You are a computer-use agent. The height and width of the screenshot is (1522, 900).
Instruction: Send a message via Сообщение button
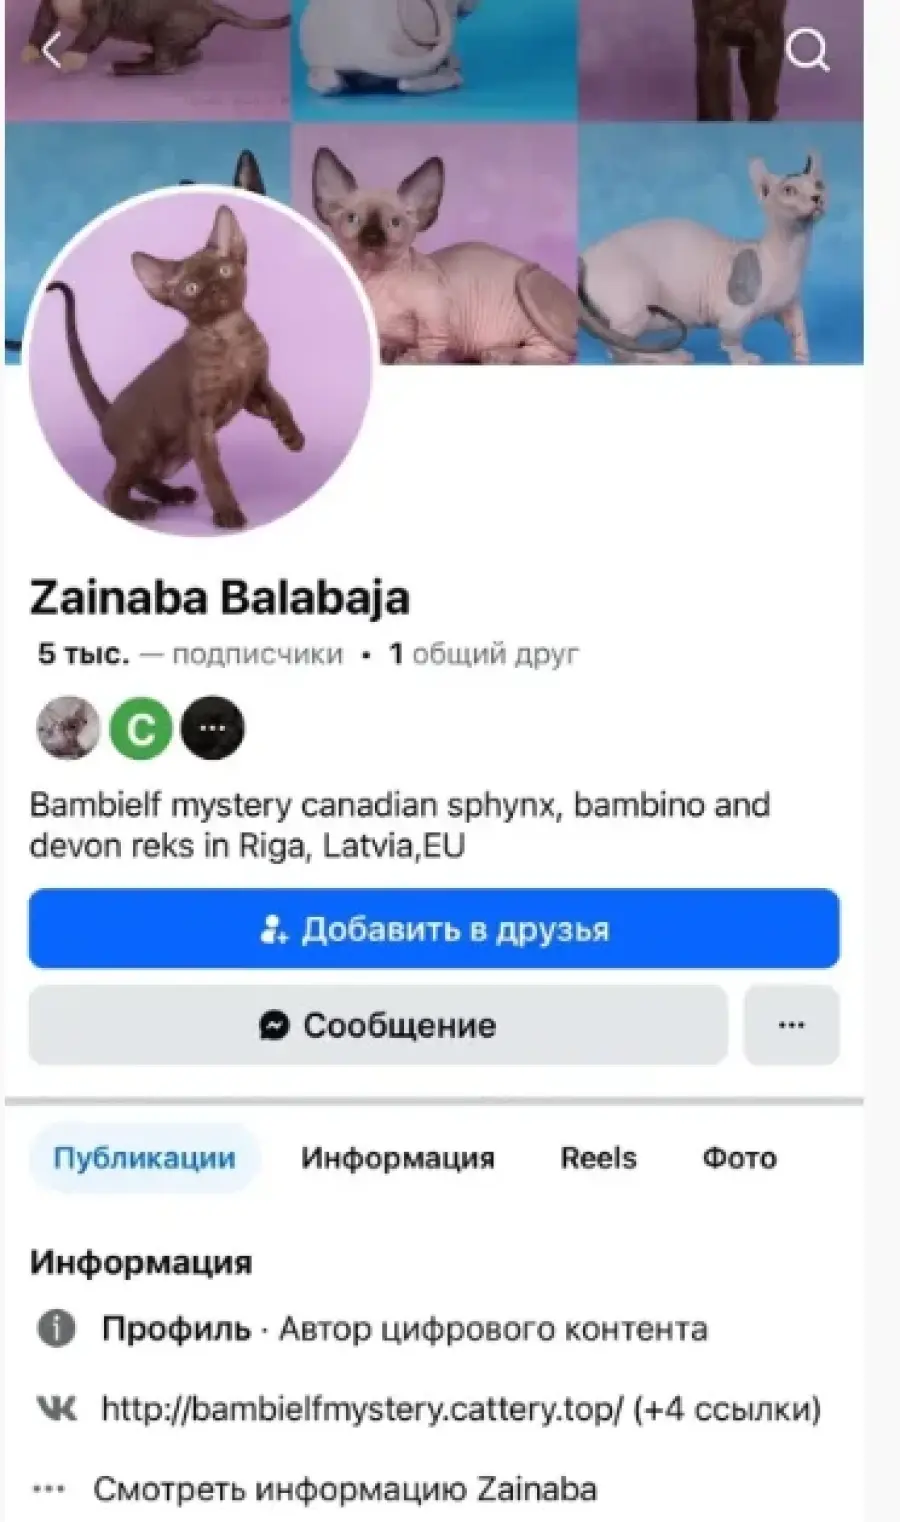pos(378,1025)
